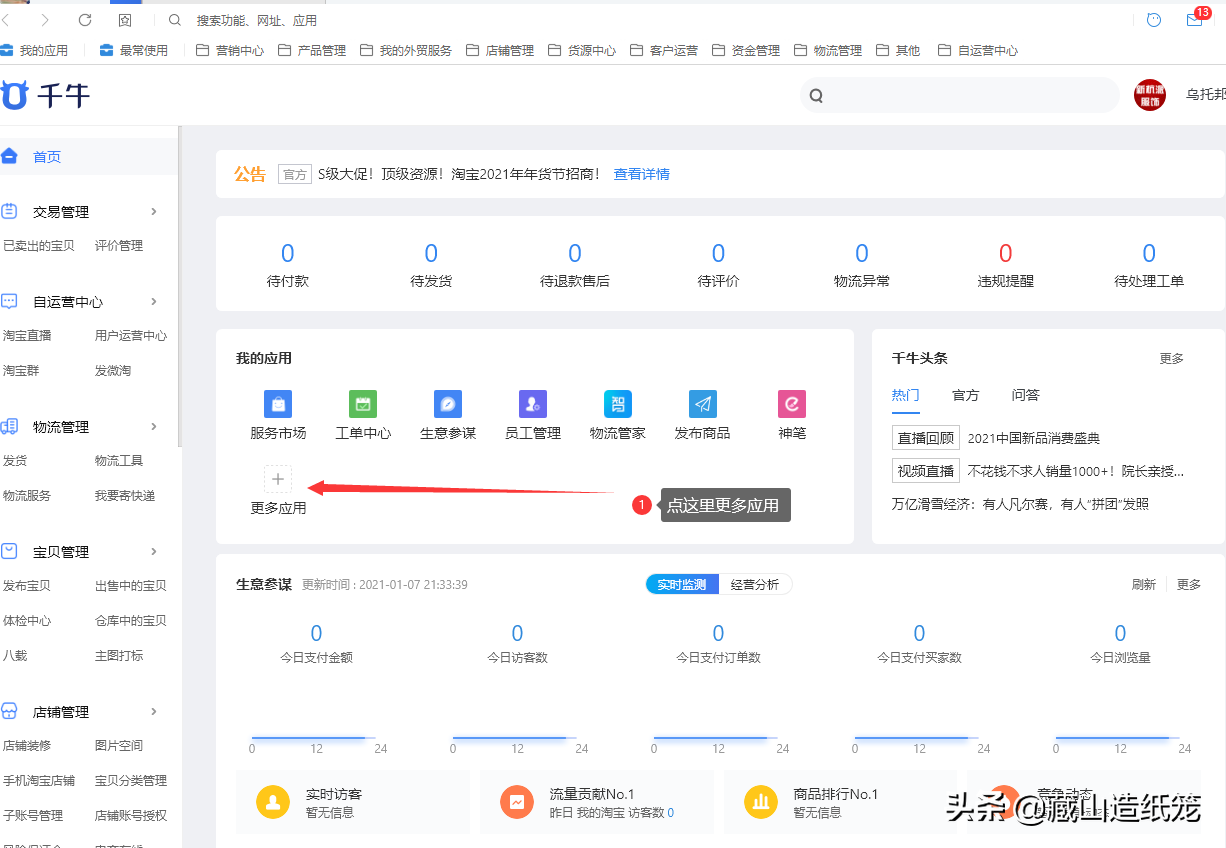This screenshot has width=1226, height=848.
Task: Click the 今日支付金额 chart line
Action: click(316, 738)
